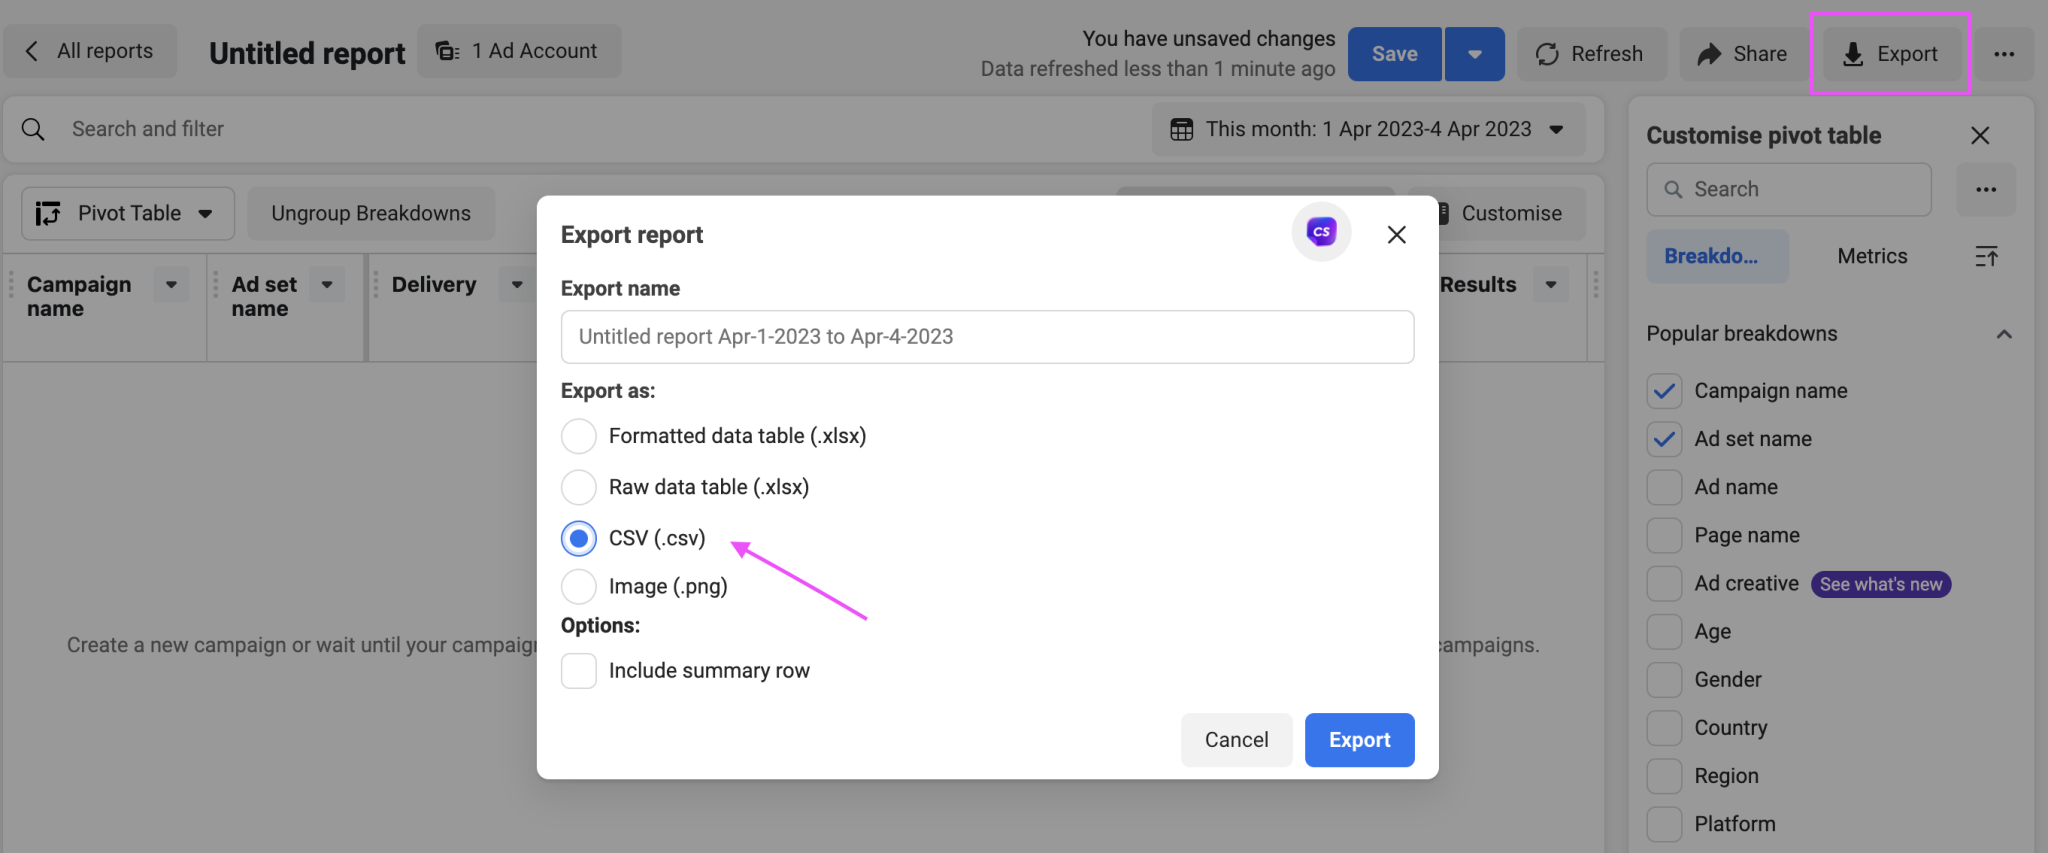Switch to the Metrics tab
2048x853 pixels.
(1871, 256)
